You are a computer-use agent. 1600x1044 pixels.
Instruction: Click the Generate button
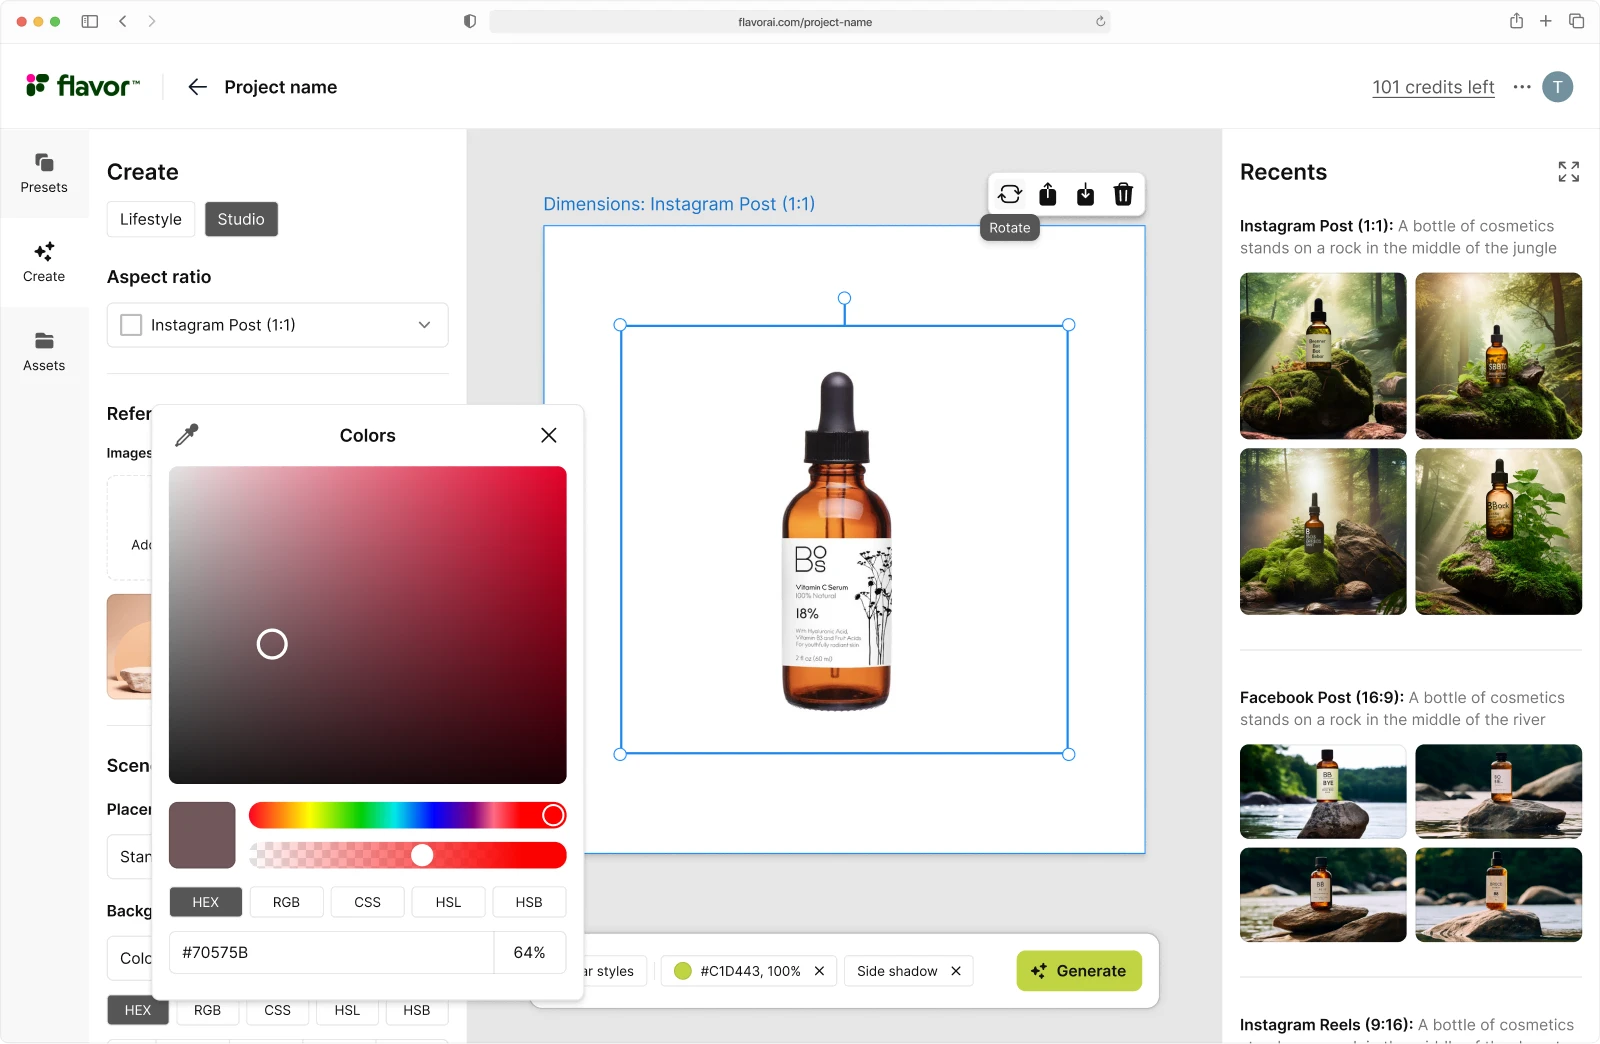click(x=1079, y=971)
